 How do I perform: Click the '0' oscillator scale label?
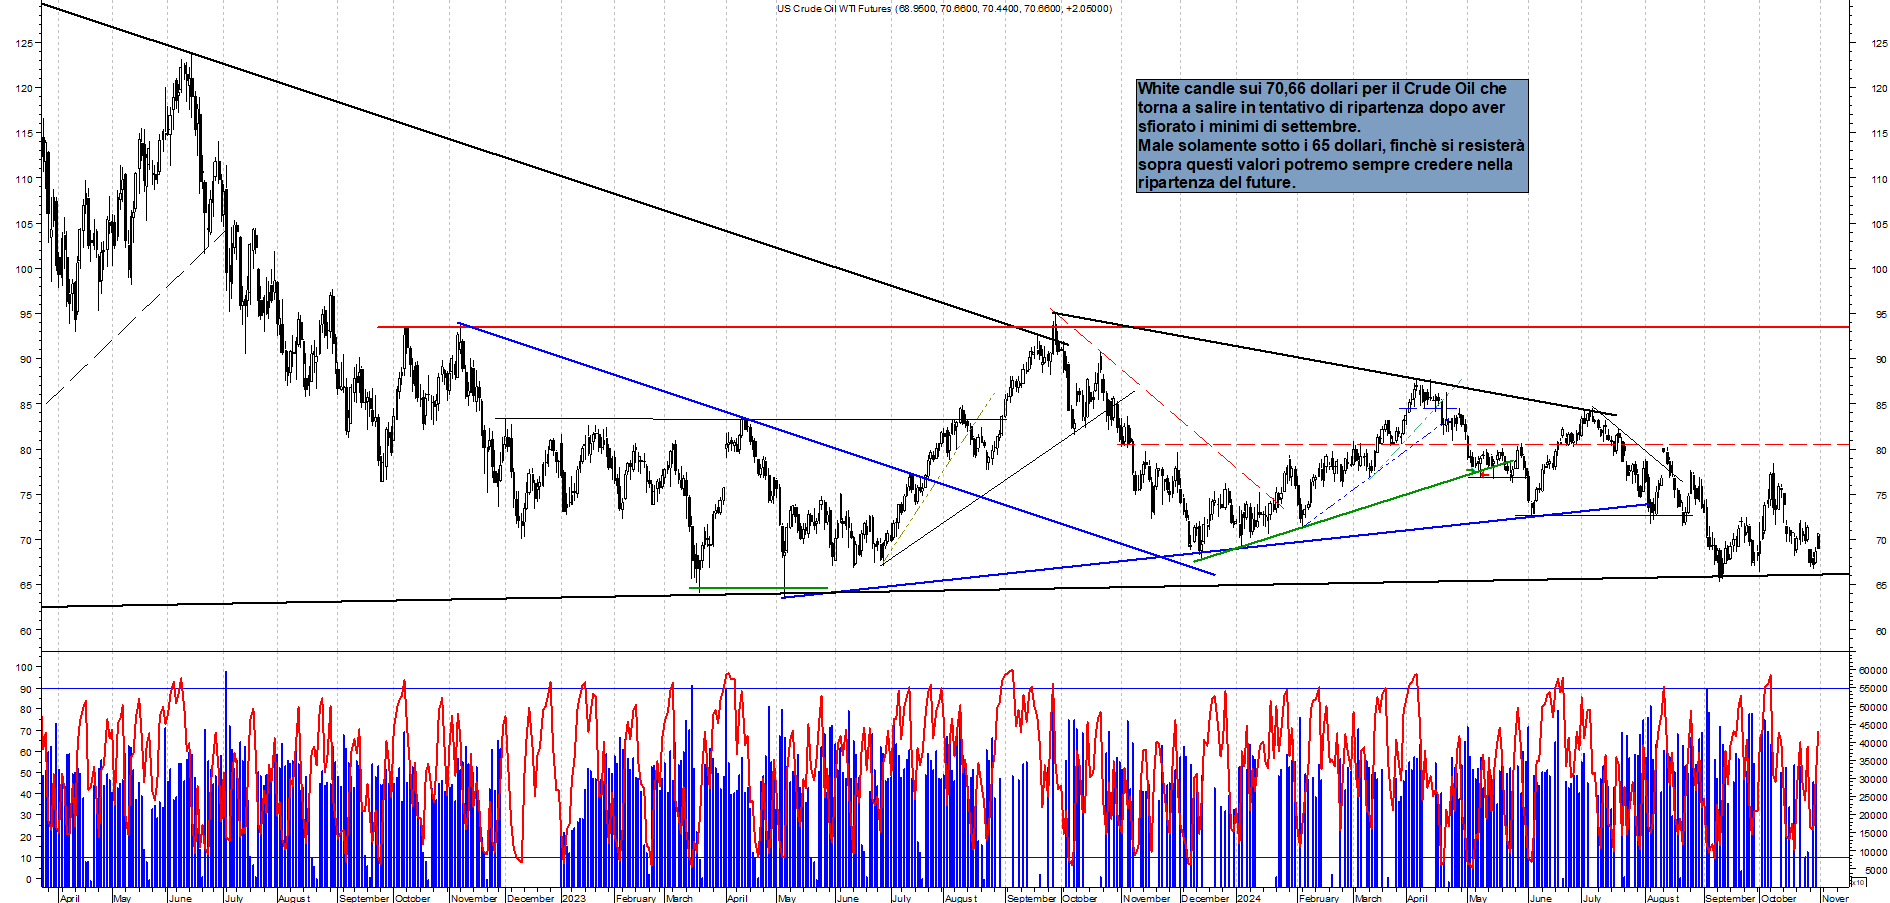(x=28, y=880)
